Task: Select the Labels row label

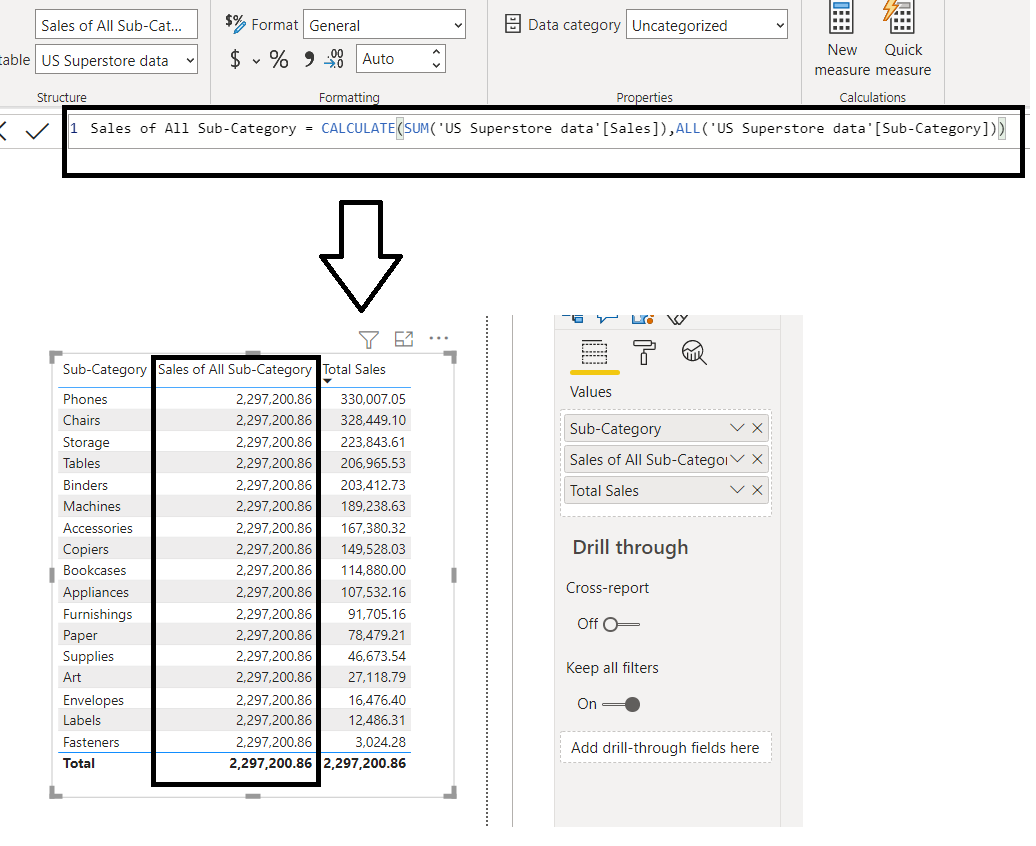Action: 82,720
